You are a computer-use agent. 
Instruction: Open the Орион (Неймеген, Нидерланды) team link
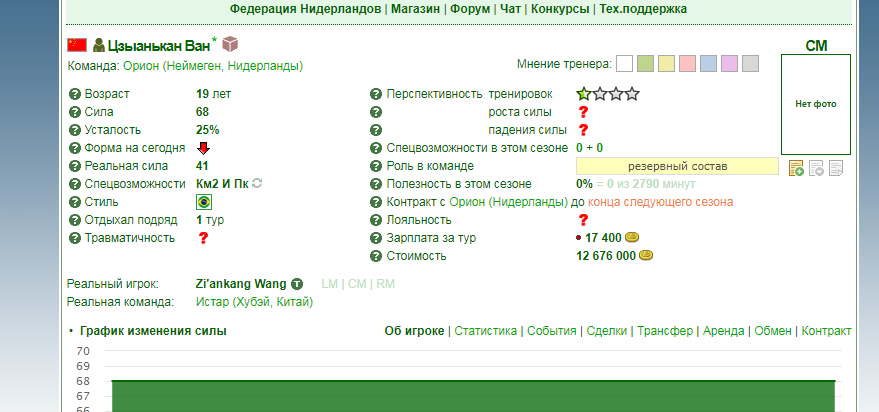212,66
